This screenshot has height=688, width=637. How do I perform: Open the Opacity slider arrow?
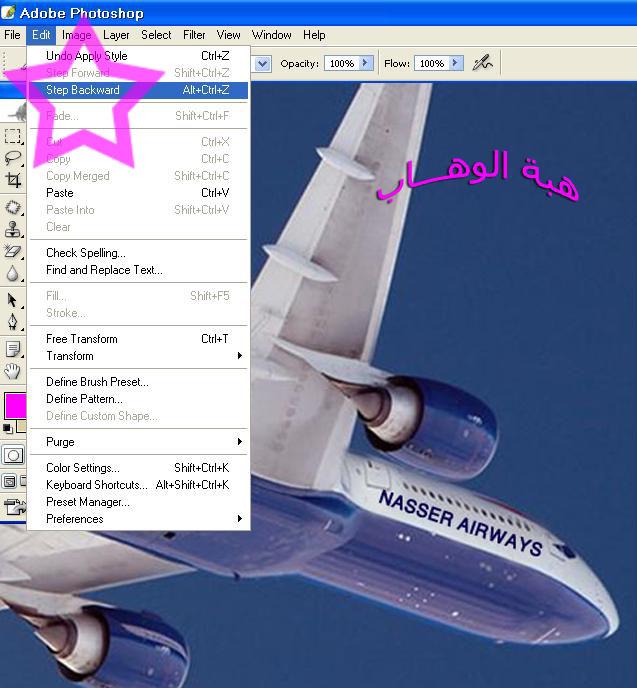point(365,63)
